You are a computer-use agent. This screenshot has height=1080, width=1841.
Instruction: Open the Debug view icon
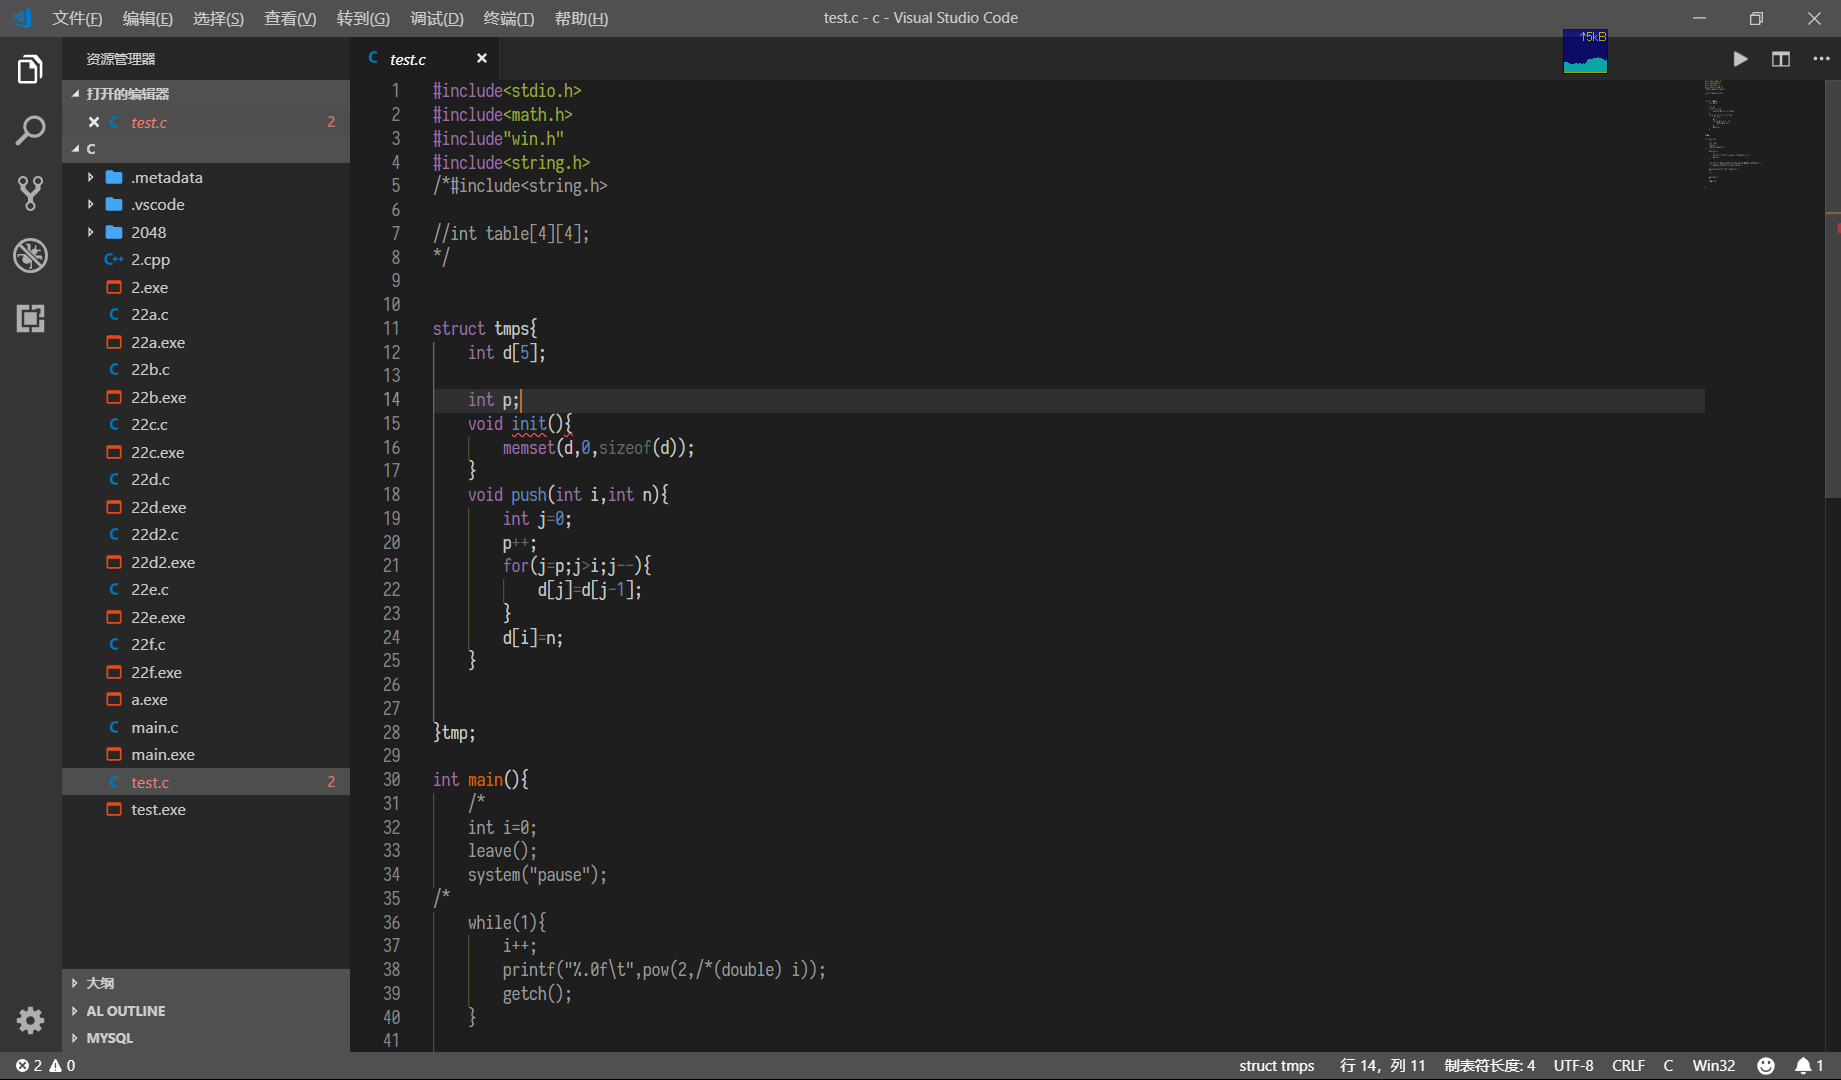30,256
